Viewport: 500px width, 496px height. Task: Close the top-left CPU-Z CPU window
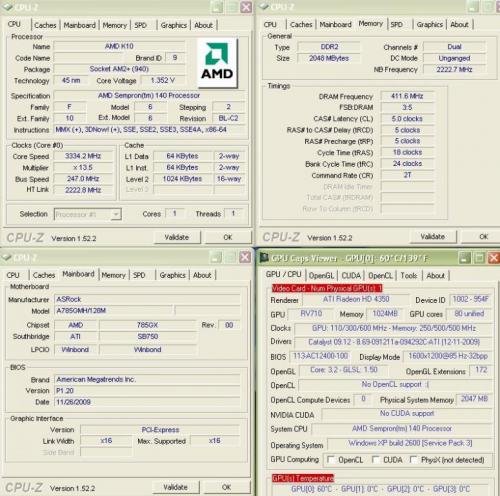pos(246,7)
